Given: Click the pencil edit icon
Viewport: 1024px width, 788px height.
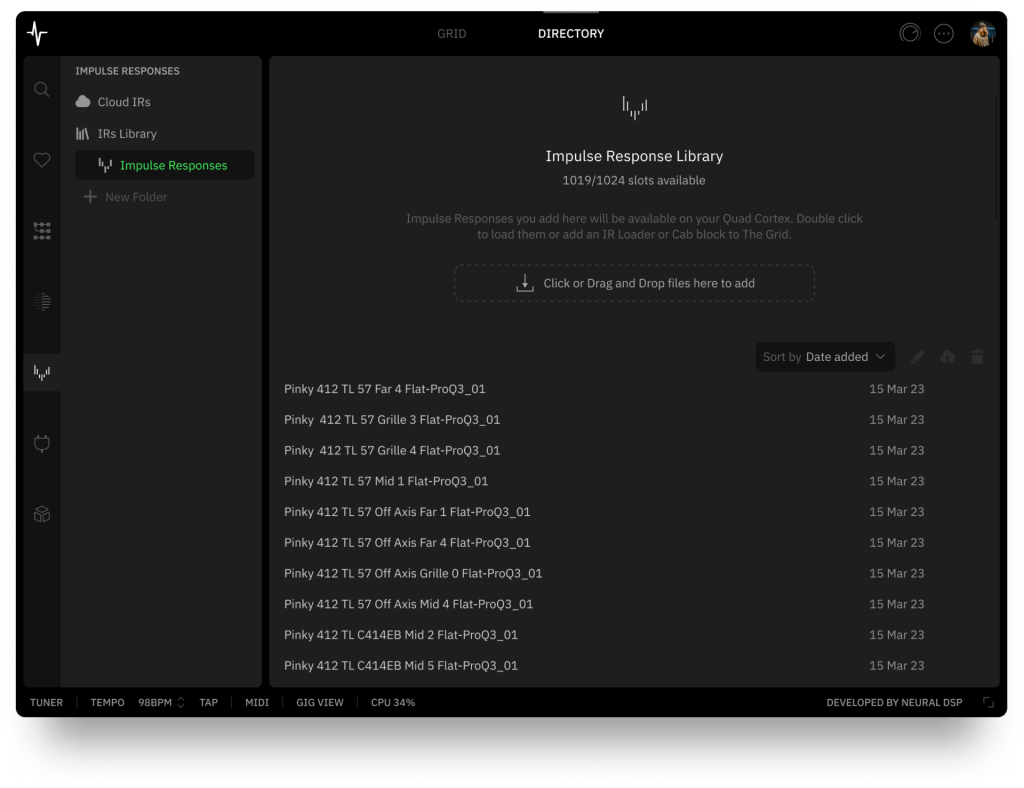Looking at the screenshot, I should 918,357.
